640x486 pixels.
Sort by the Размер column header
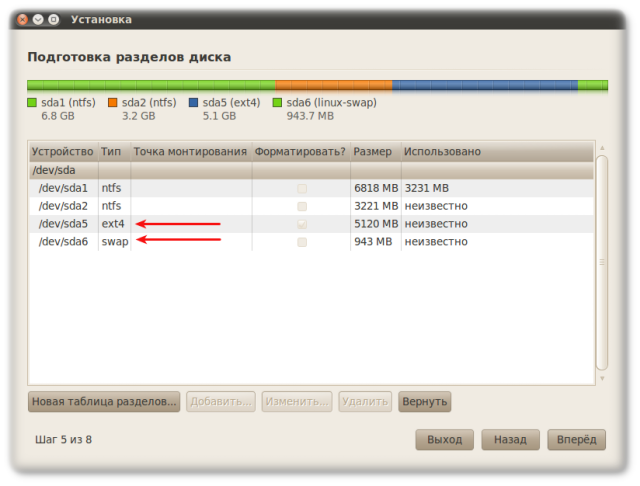374,152
